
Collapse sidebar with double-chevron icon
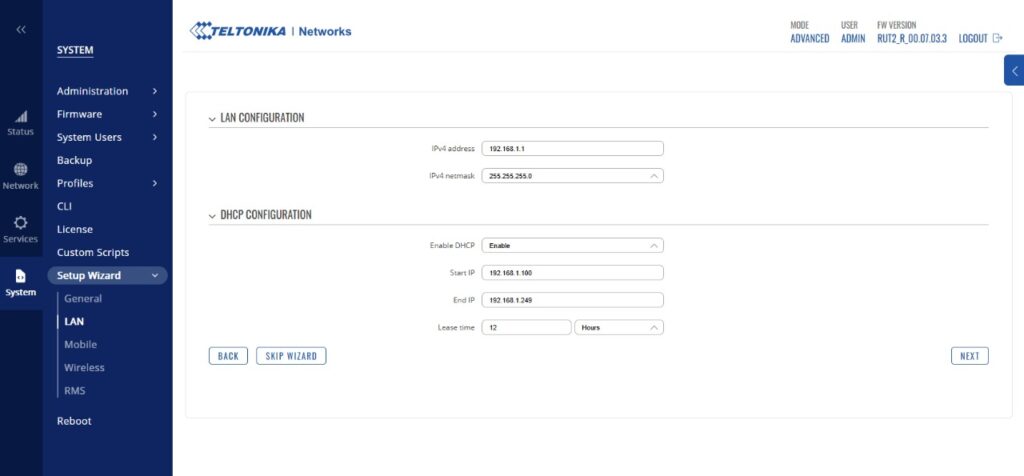coord(21,30)
